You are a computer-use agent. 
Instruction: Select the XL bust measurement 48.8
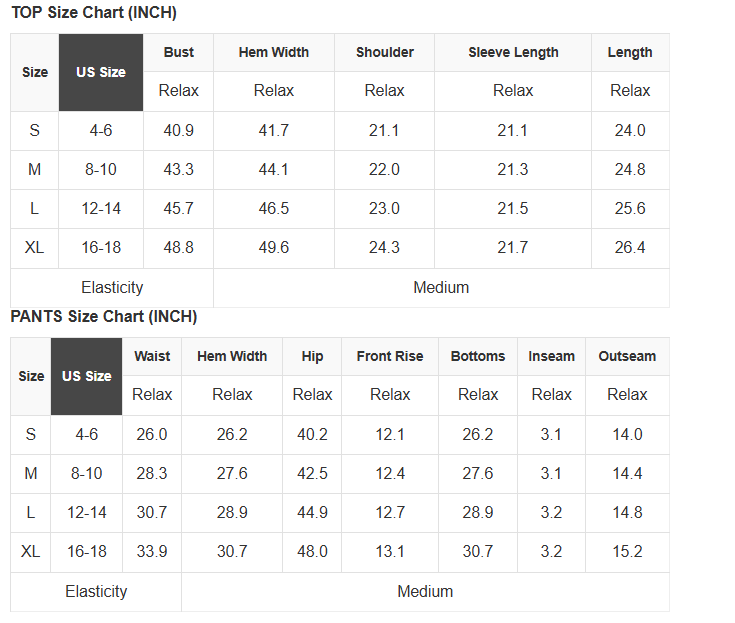point(178,247)
